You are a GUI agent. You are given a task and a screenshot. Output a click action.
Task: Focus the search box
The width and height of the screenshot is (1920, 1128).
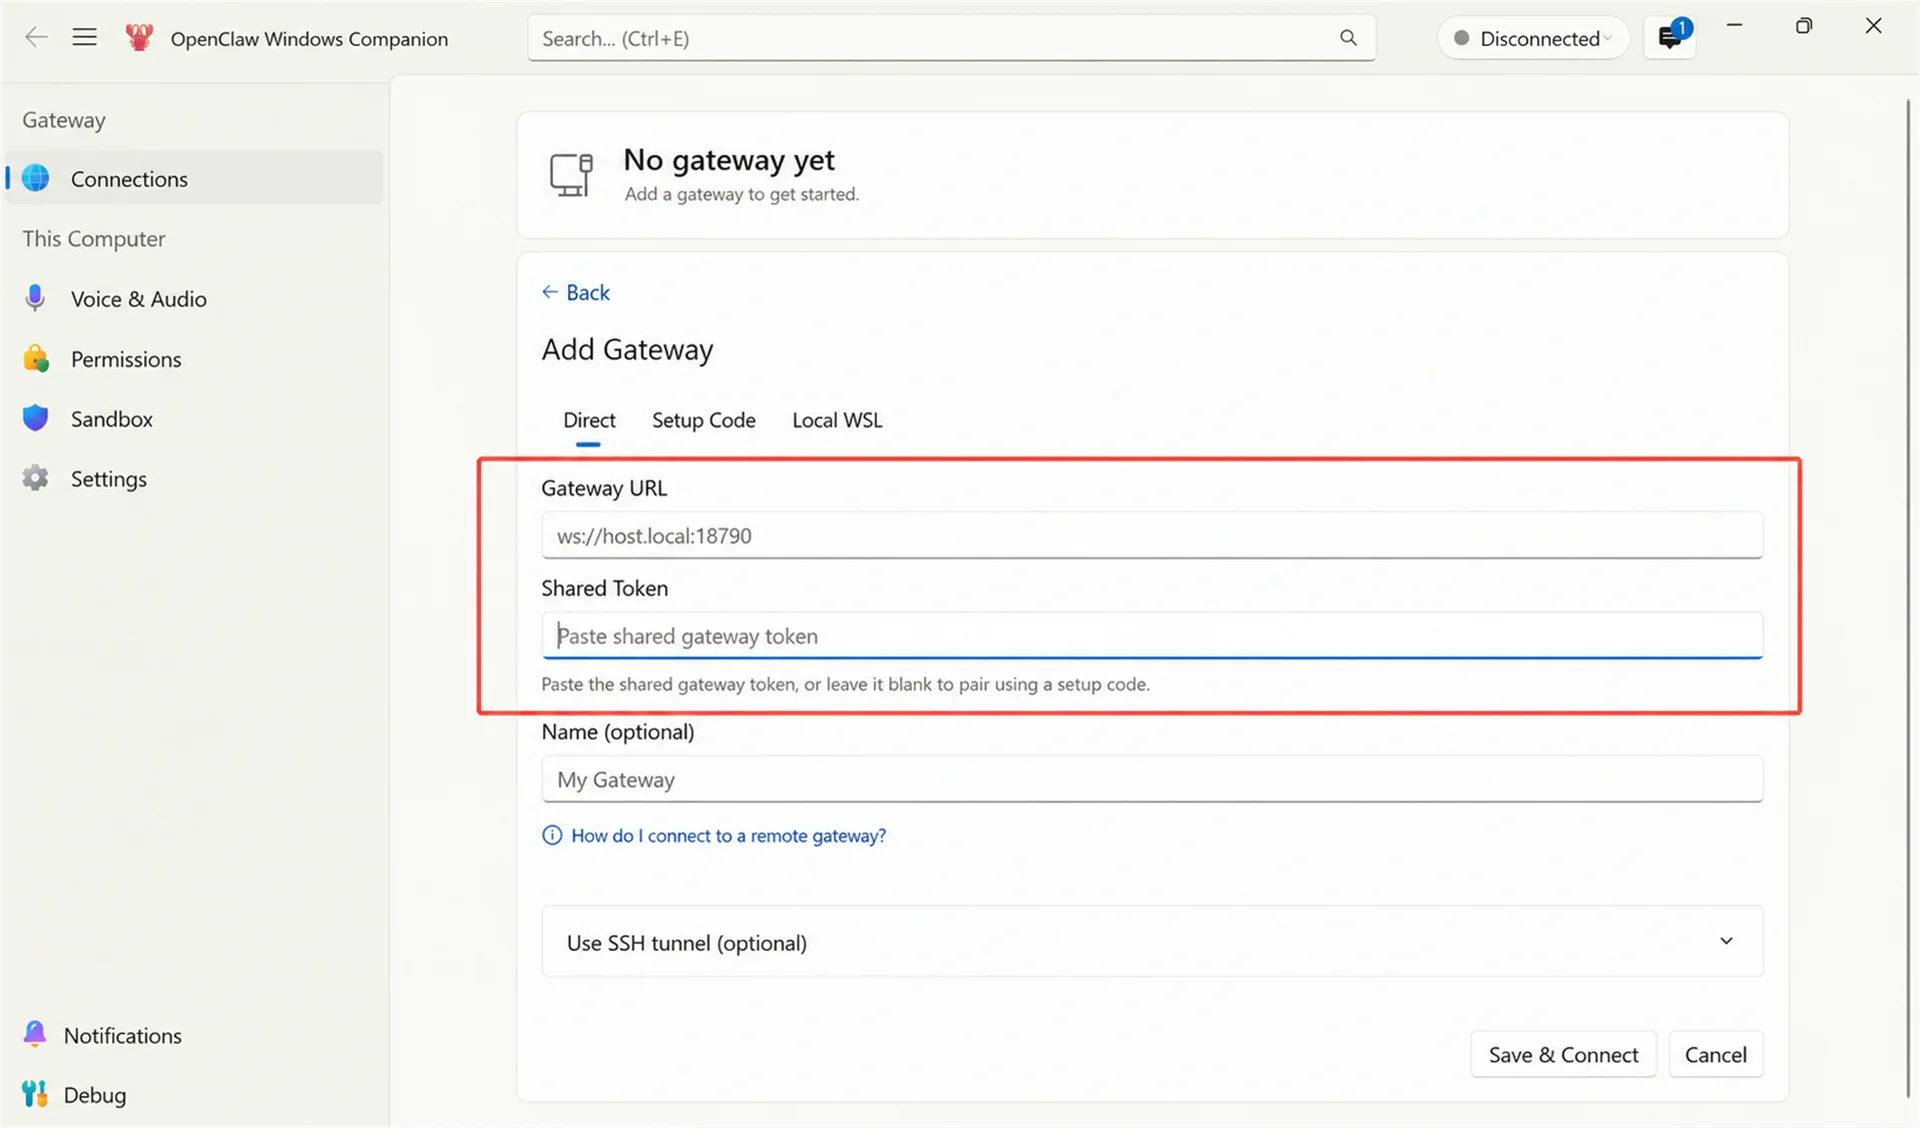coord(951,38)
